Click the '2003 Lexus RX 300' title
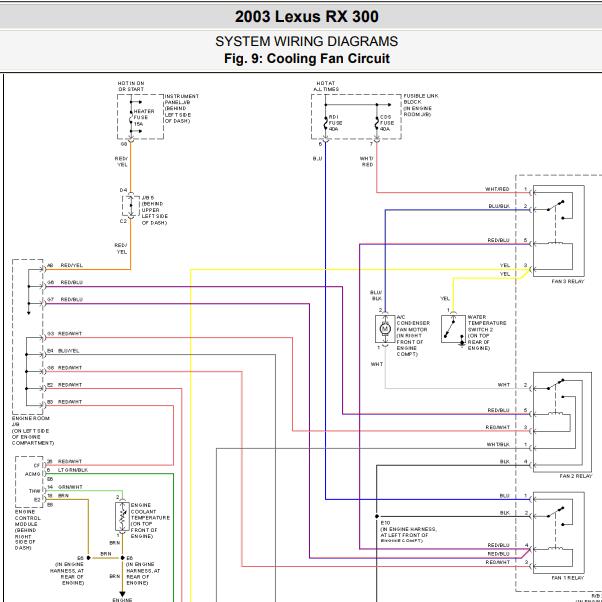 (x=306, y=17)
